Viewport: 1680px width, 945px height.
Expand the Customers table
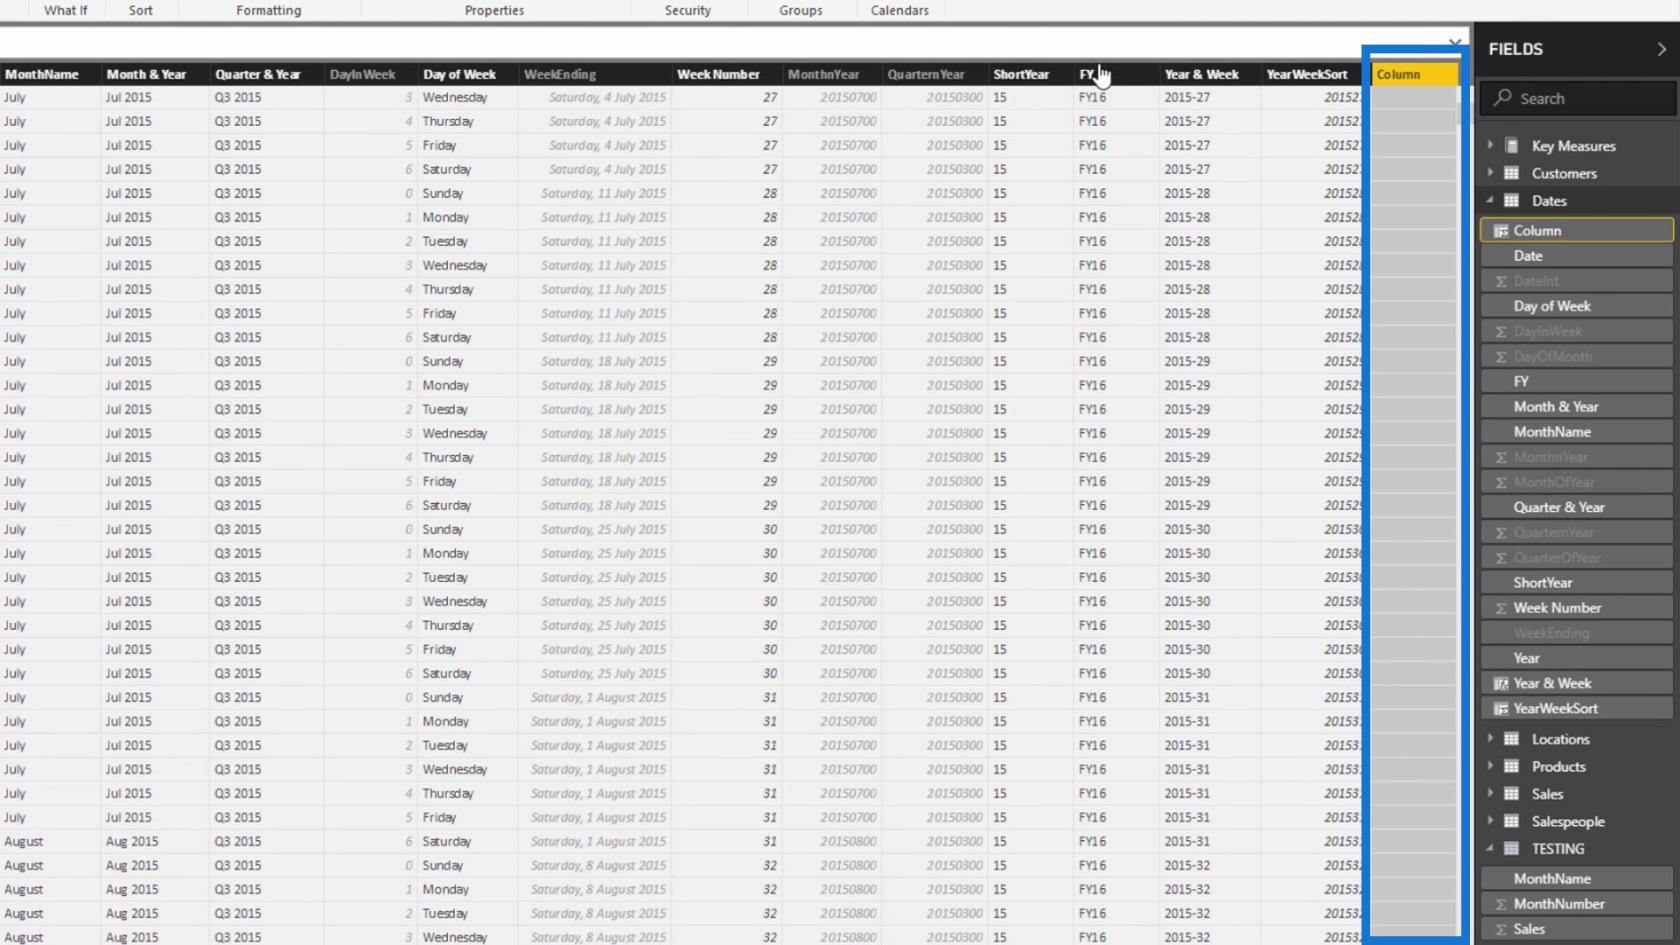coord(1490,173)
